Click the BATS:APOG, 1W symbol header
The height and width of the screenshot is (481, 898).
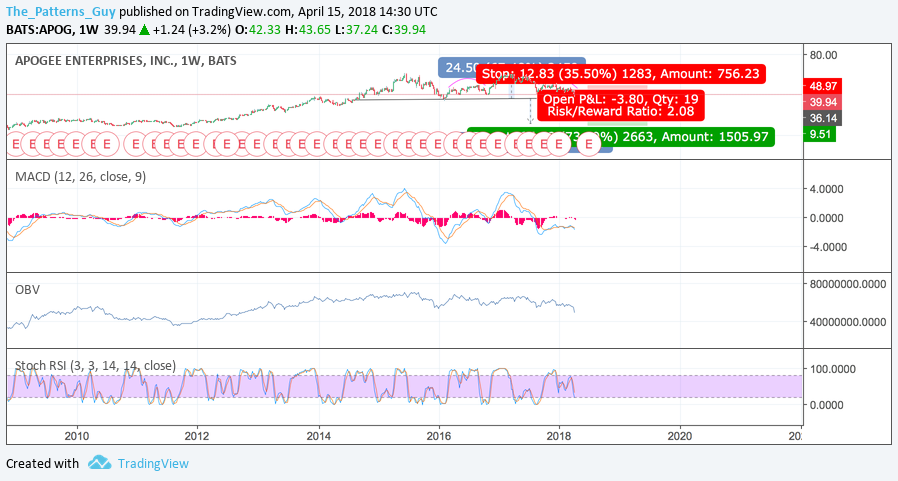point(53,30)
